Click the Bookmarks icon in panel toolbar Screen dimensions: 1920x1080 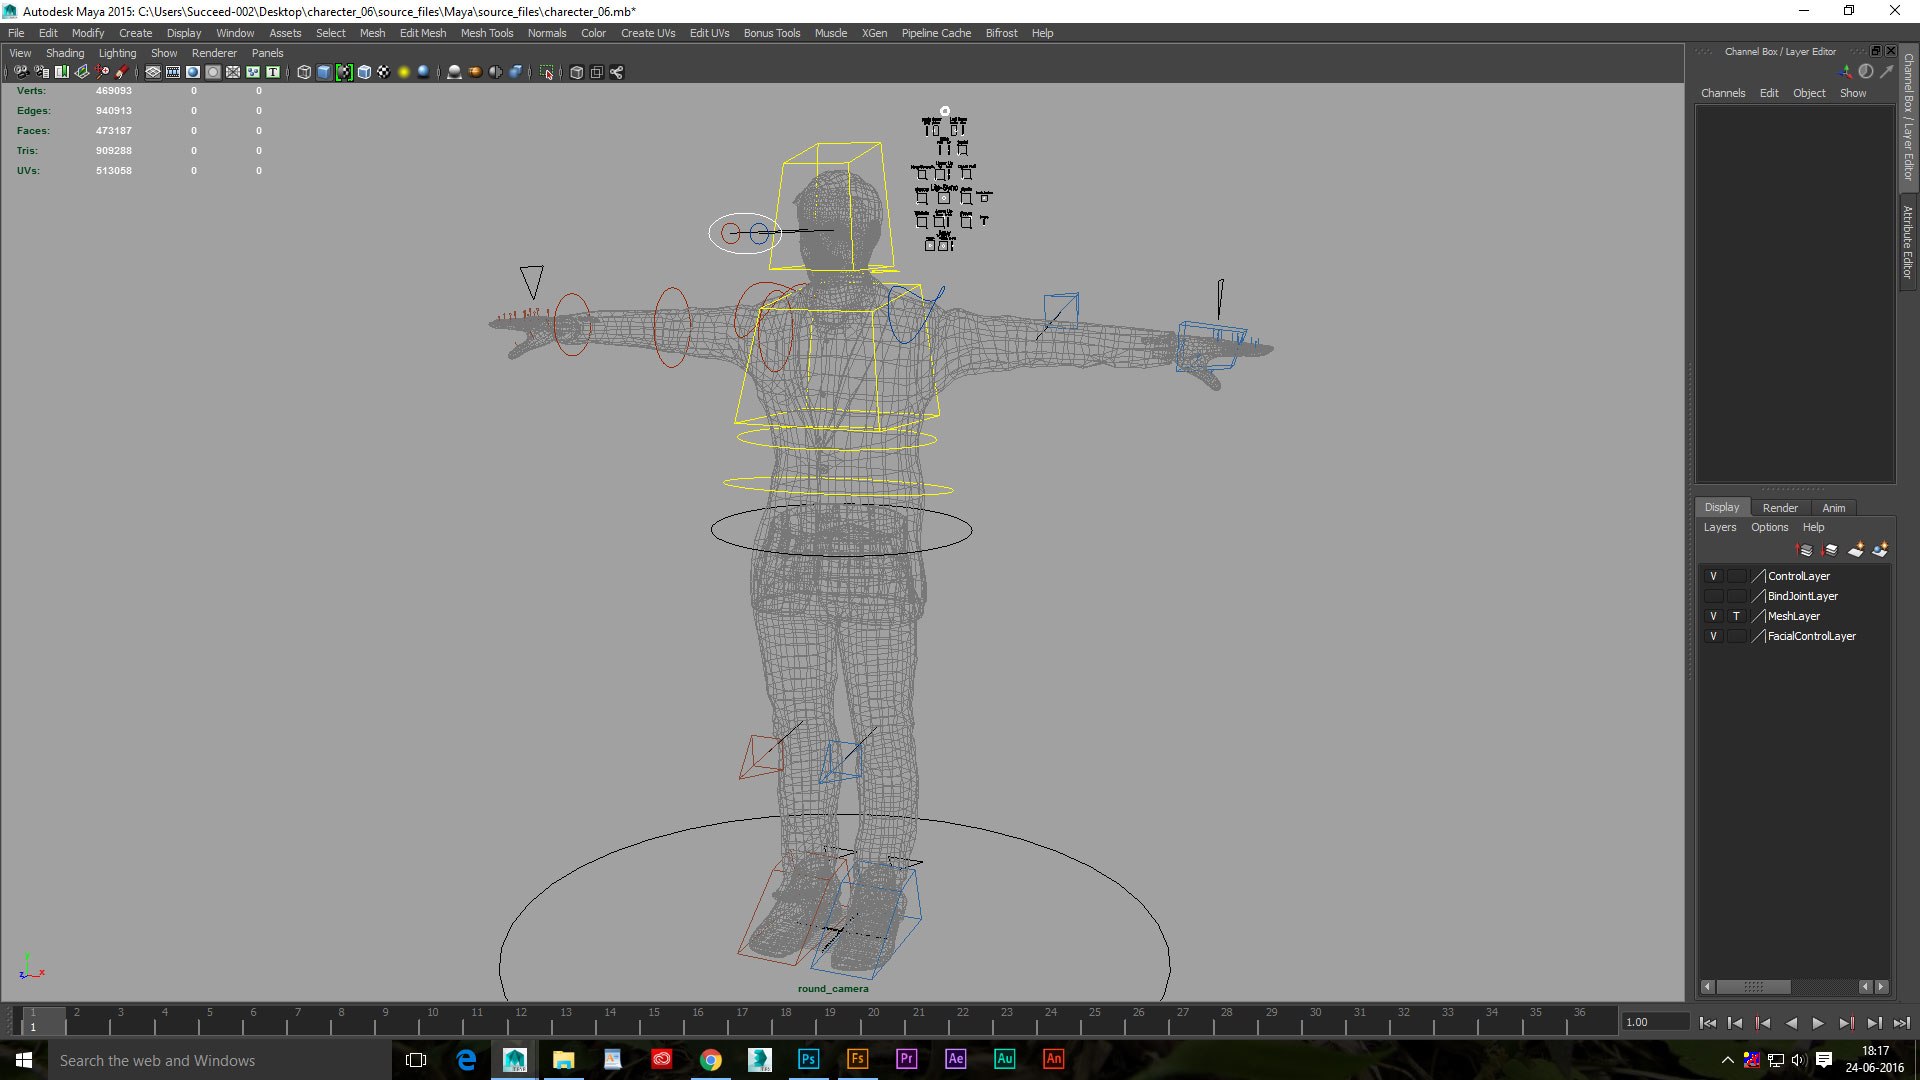[x=62, y=72]
